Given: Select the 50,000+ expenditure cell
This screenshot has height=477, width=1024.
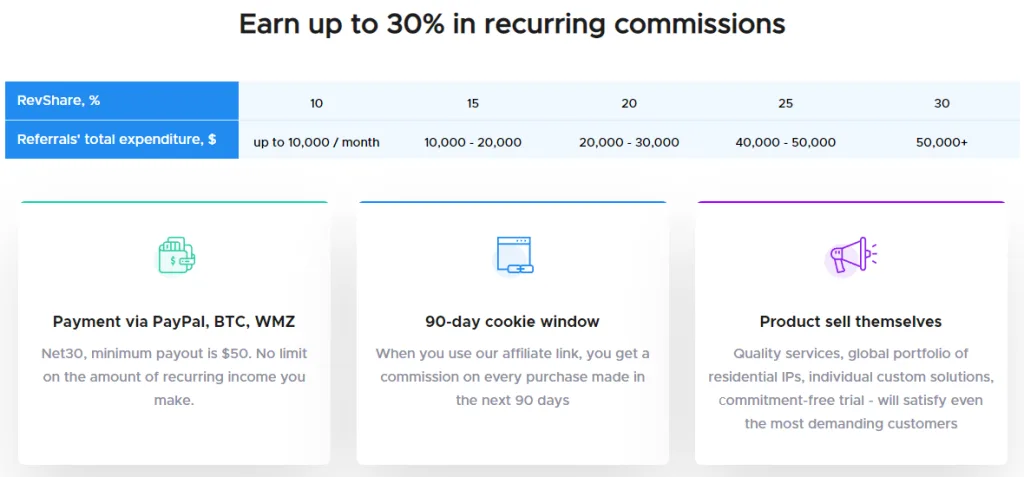Looking at the screenshot, I should [x=941, y=142].
